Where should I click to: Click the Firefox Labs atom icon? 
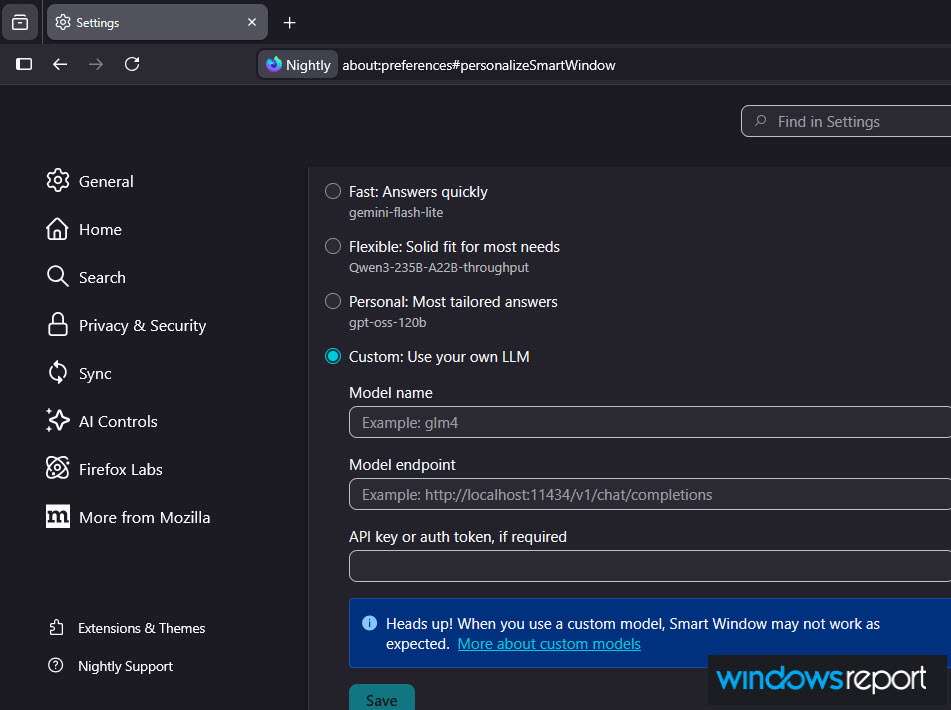[58, 468]
